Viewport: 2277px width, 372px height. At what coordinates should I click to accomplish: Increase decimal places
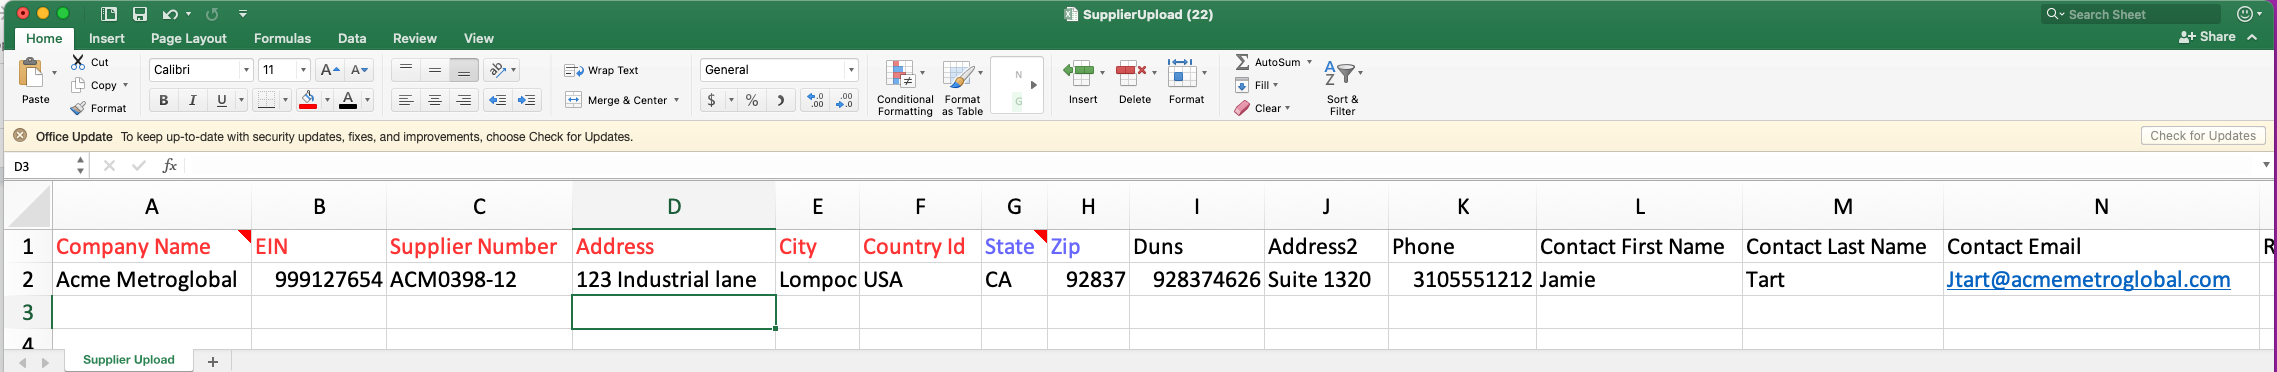click(816, 100)
